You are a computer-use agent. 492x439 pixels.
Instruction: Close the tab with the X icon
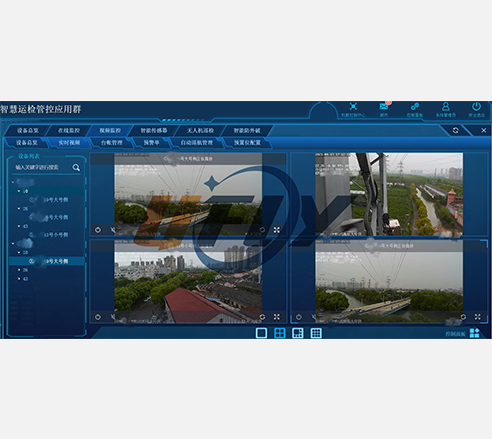pos(484,130)
